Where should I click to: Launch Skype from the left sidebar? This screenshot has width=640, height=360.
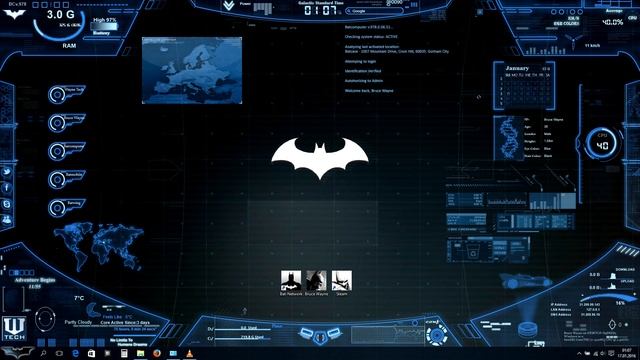[x=7, y=204]
